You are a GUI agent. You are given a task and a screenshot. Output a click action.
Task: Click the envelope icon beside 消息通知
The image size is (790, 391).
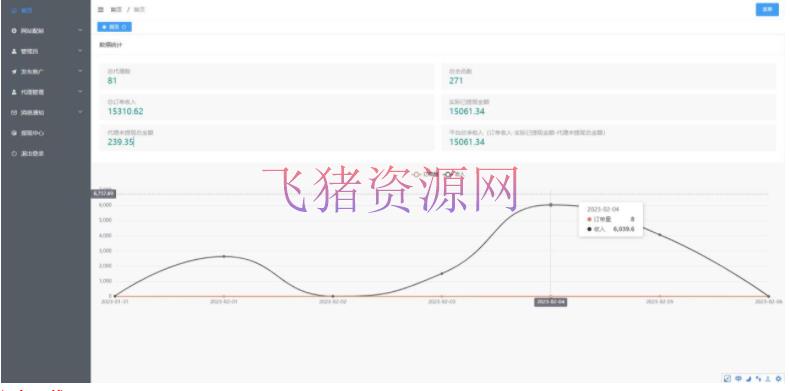tap(14, 113)
